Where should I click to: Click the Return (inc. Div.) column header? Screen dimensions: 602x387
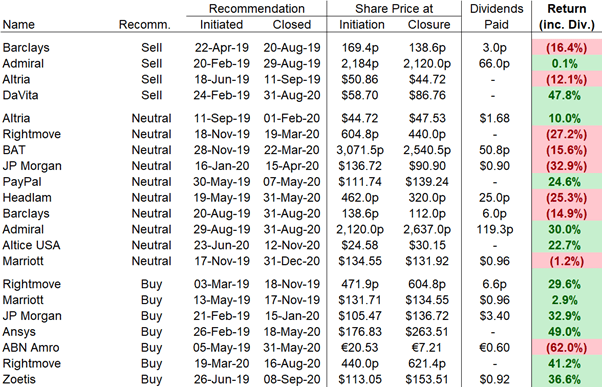[x=567, y=17]
